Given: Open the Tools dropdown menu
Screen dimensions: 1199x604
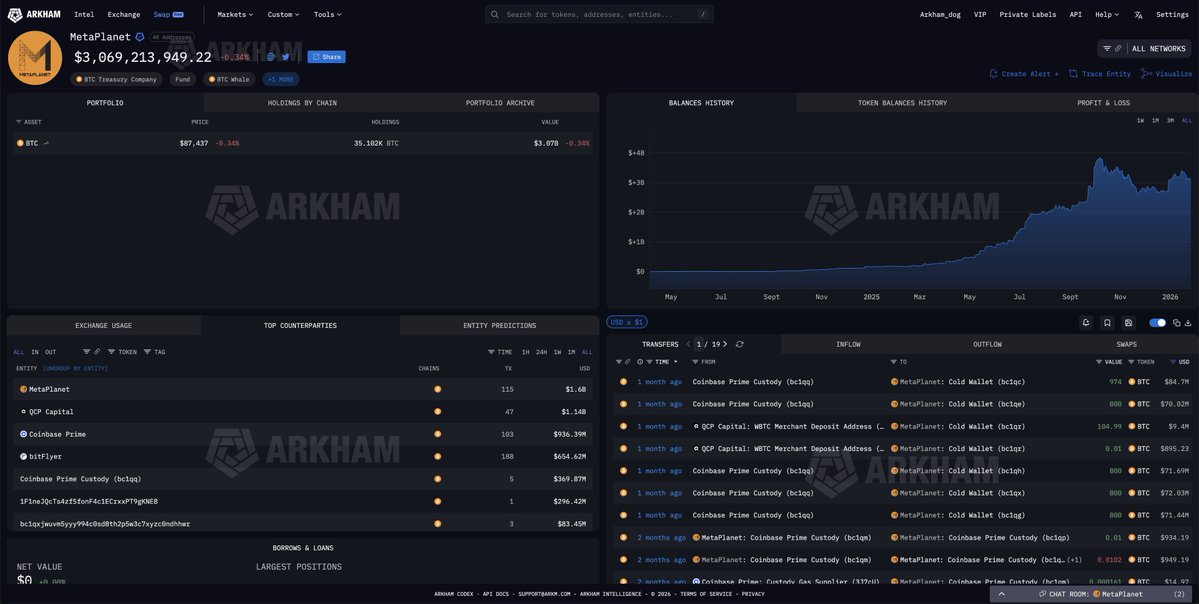Looking at the screenshot, I should (x=327, y=15).
